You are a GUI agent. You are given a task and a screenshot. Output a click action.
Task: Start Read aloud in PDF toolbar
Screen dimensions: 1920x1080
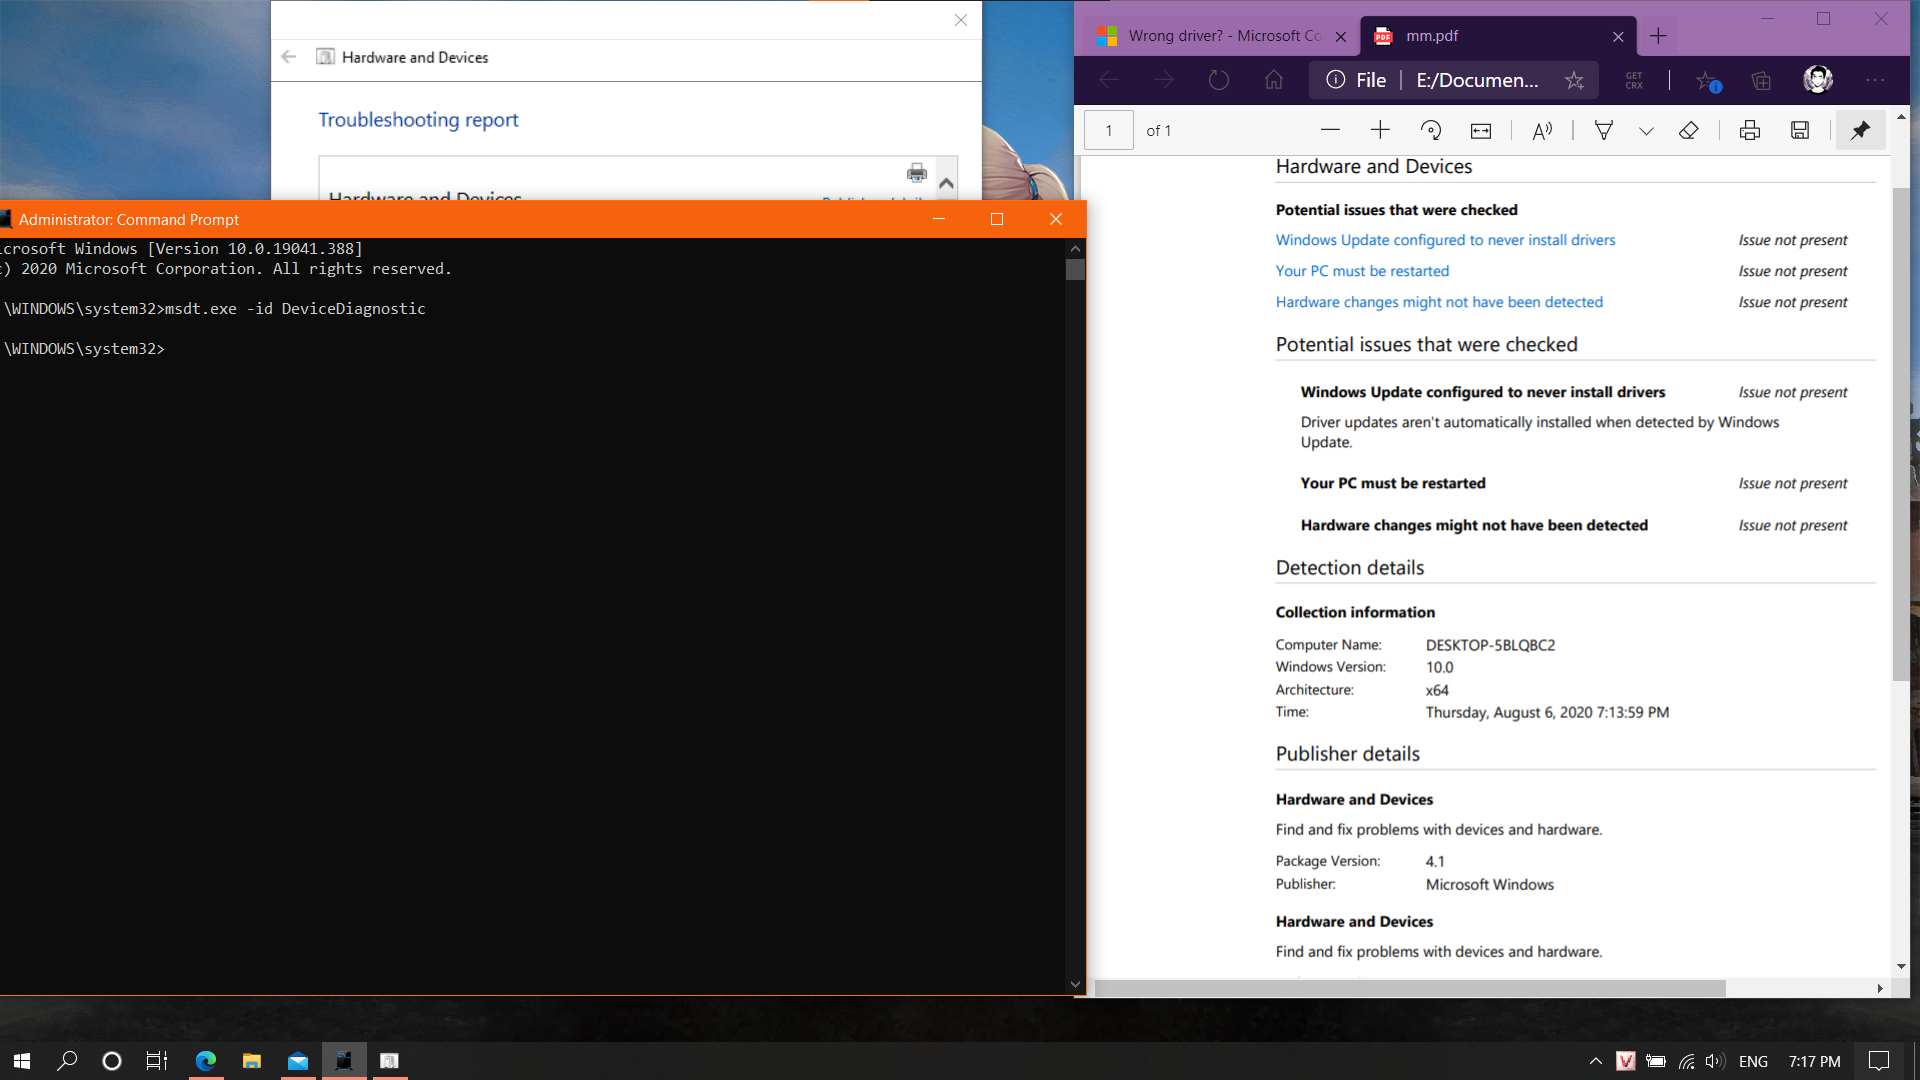[x=1542, y=131]
